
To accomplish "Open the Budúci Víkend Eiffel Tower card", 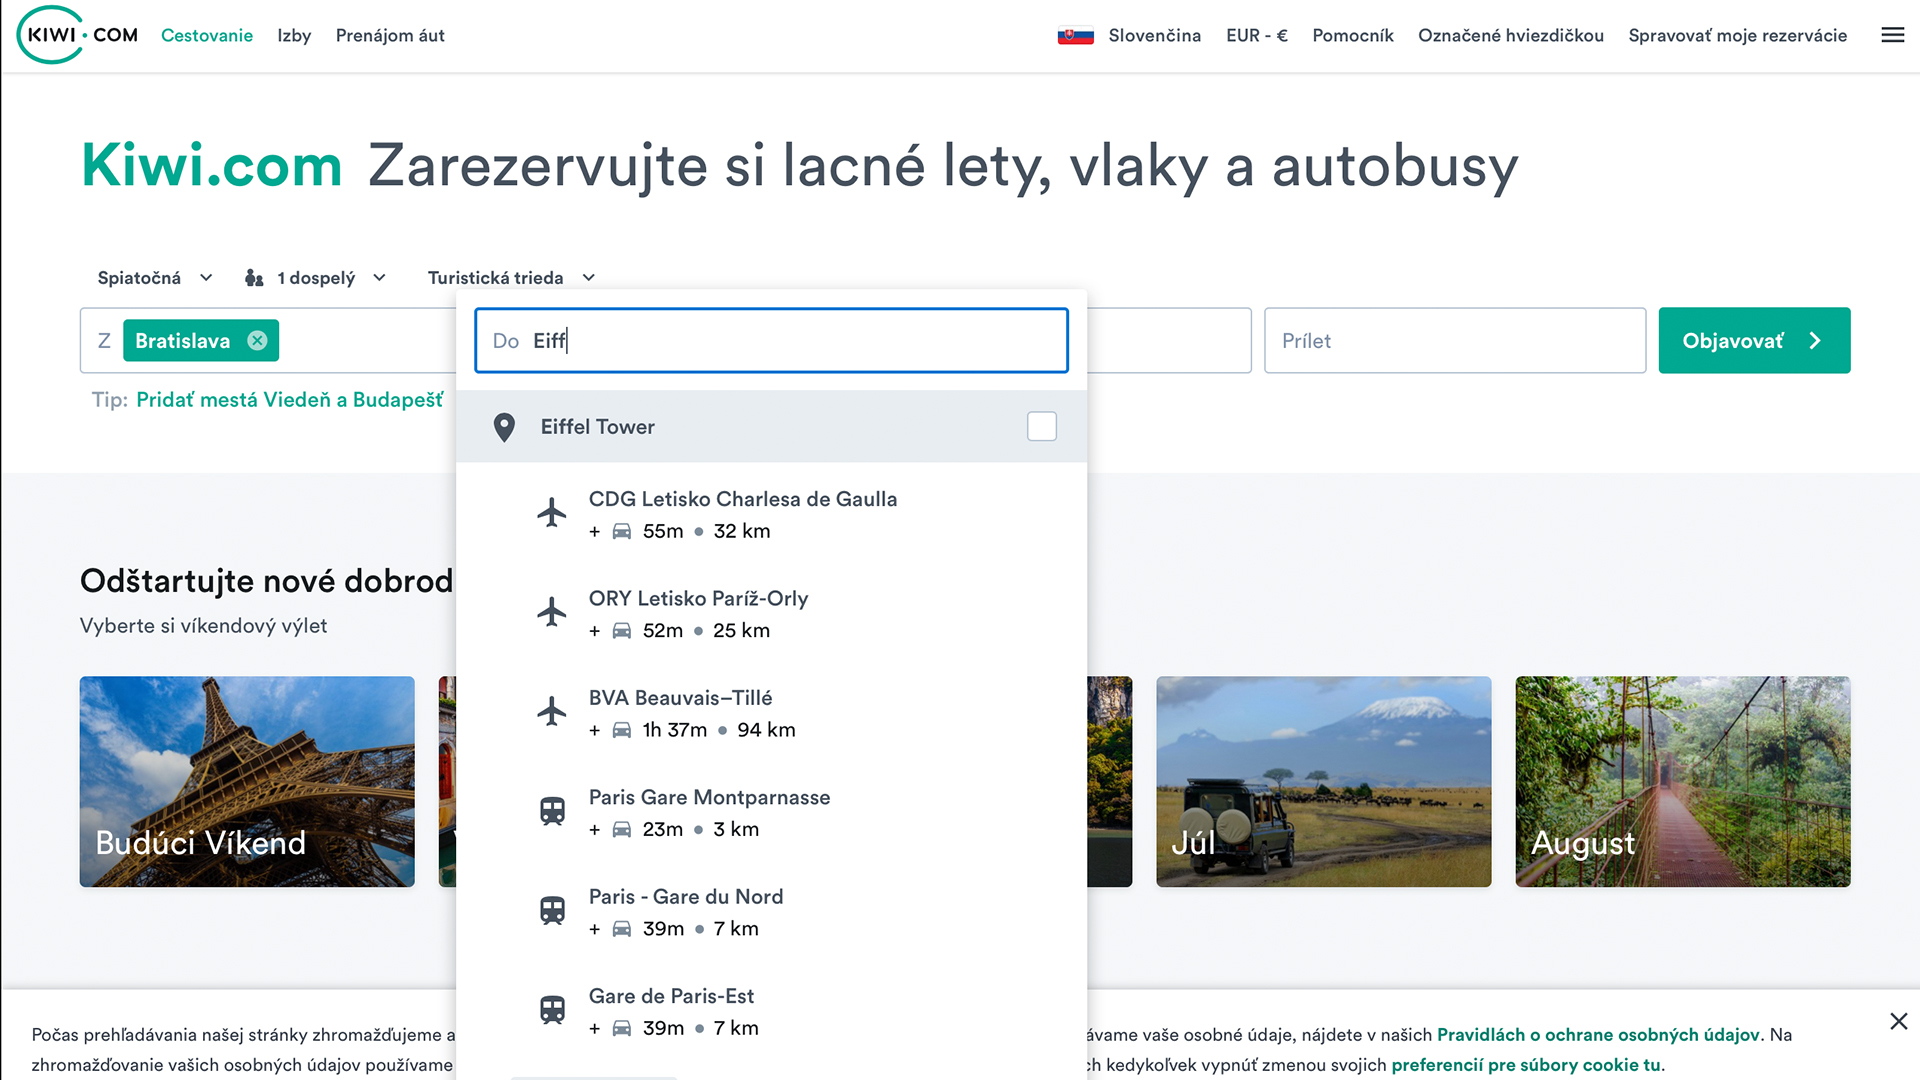I will click(247, 781).
